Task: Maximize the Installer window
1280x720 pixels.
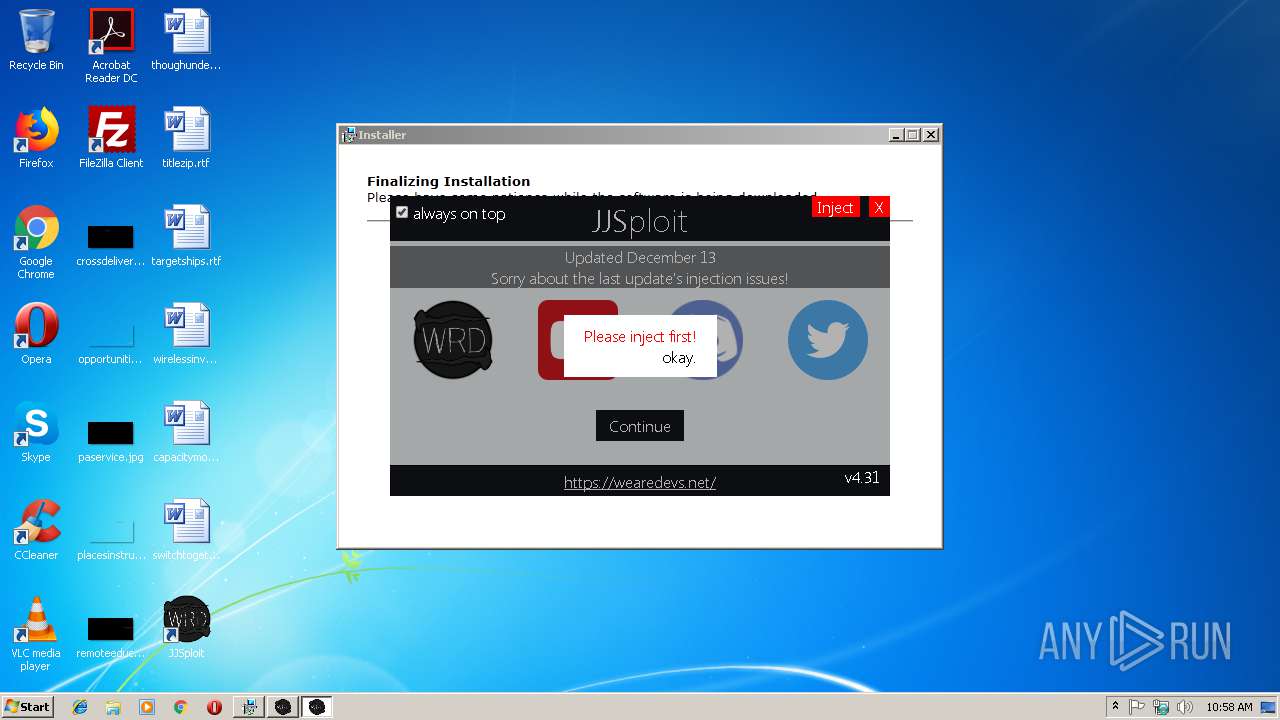Action: 913,135
